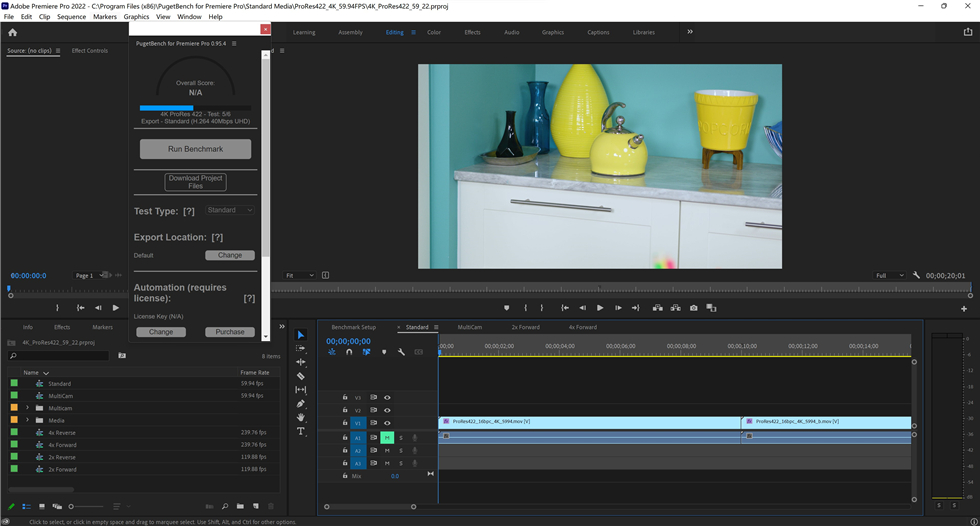Select the Pen tool

point(301,404)
